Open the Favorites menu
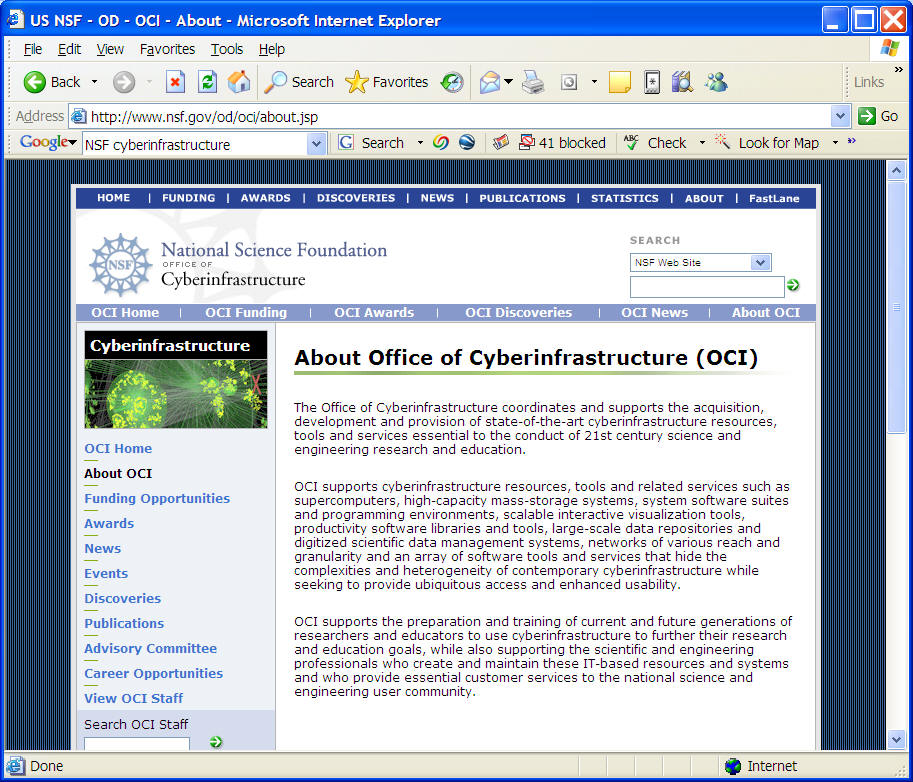This screenshot has height=782, width=913. pos(167,49)
